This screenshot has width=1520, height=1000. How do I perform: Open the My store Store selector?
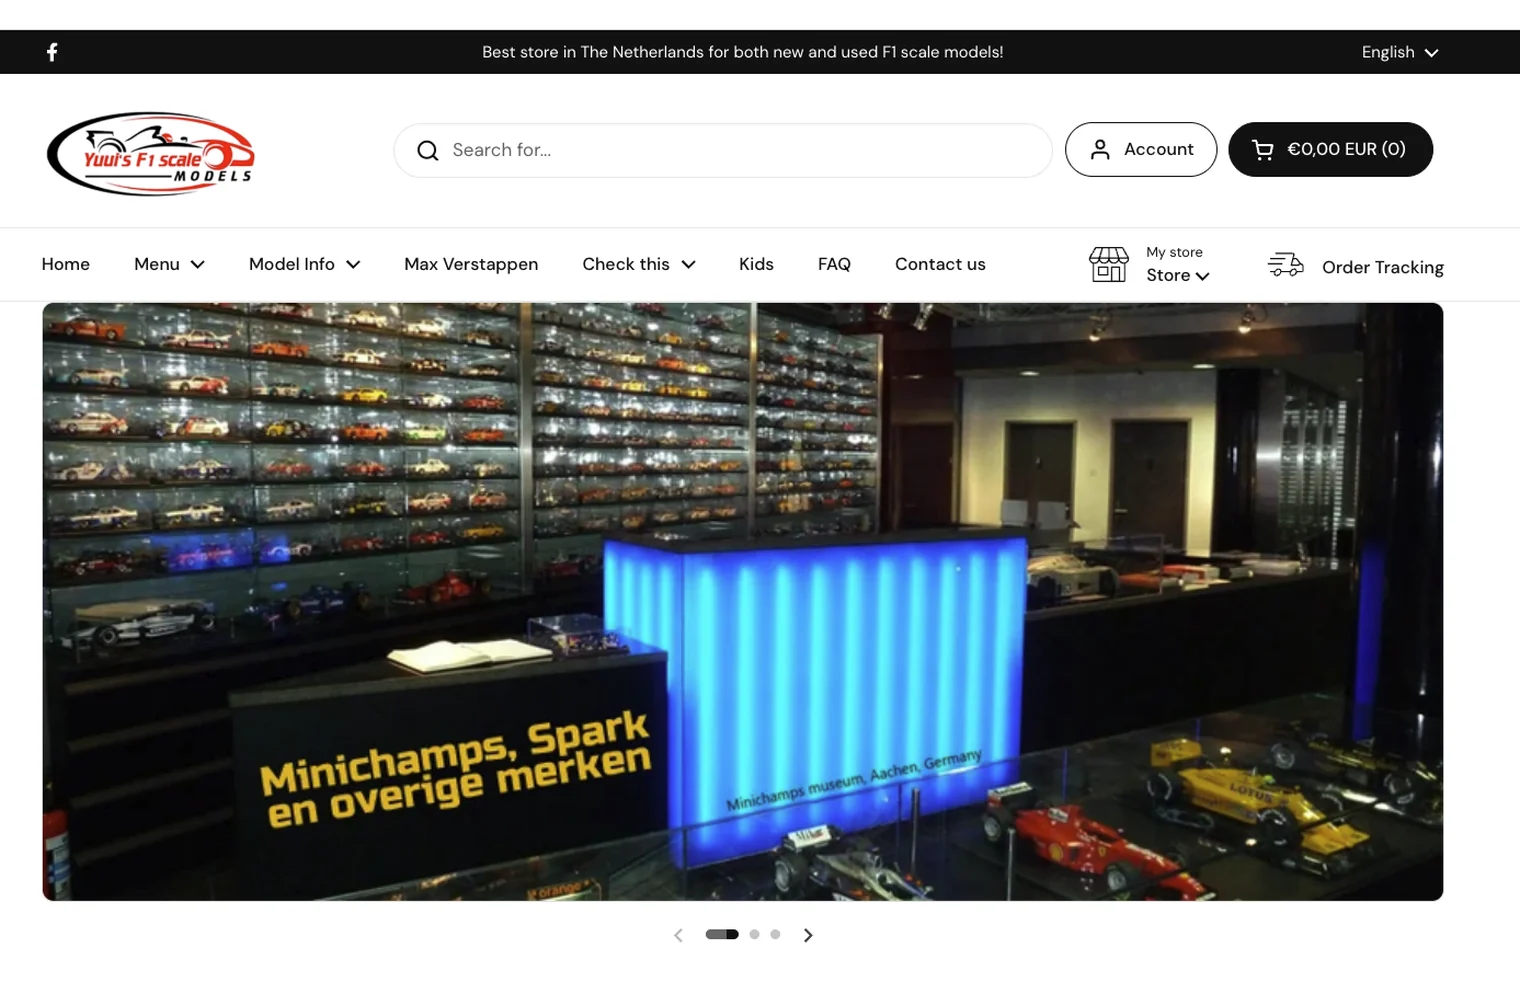point(1178,275)
